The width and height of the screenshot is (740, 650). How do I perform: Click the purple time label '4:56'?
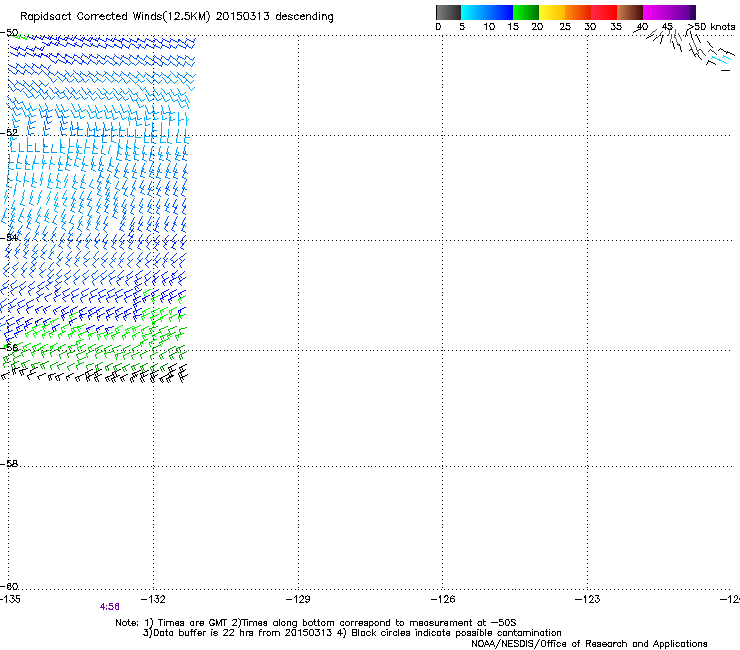[x=109, y=607]
